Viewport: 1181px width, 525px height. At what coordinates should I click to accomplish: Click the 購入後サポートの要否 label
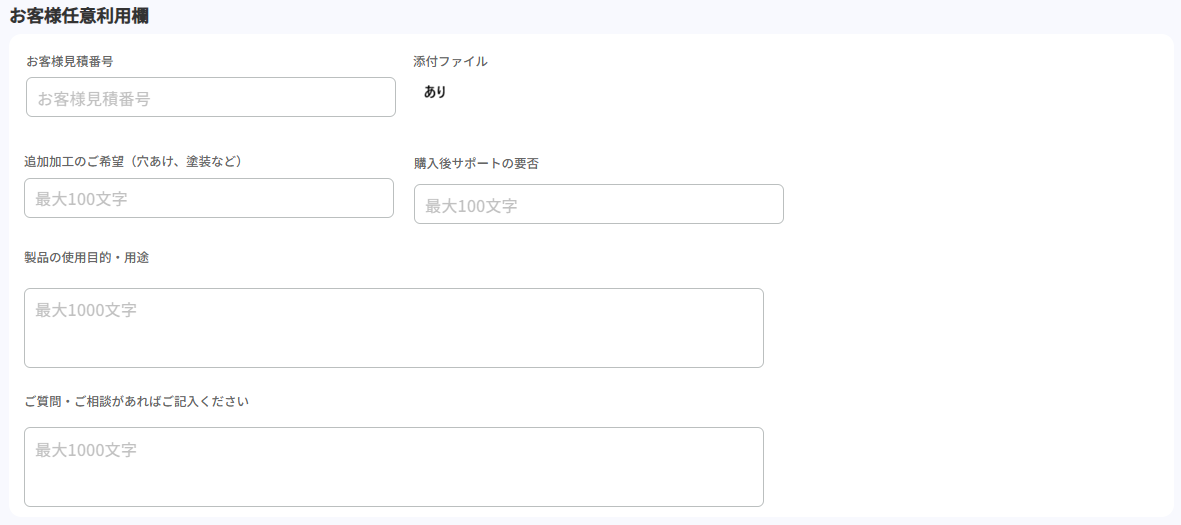476,163
